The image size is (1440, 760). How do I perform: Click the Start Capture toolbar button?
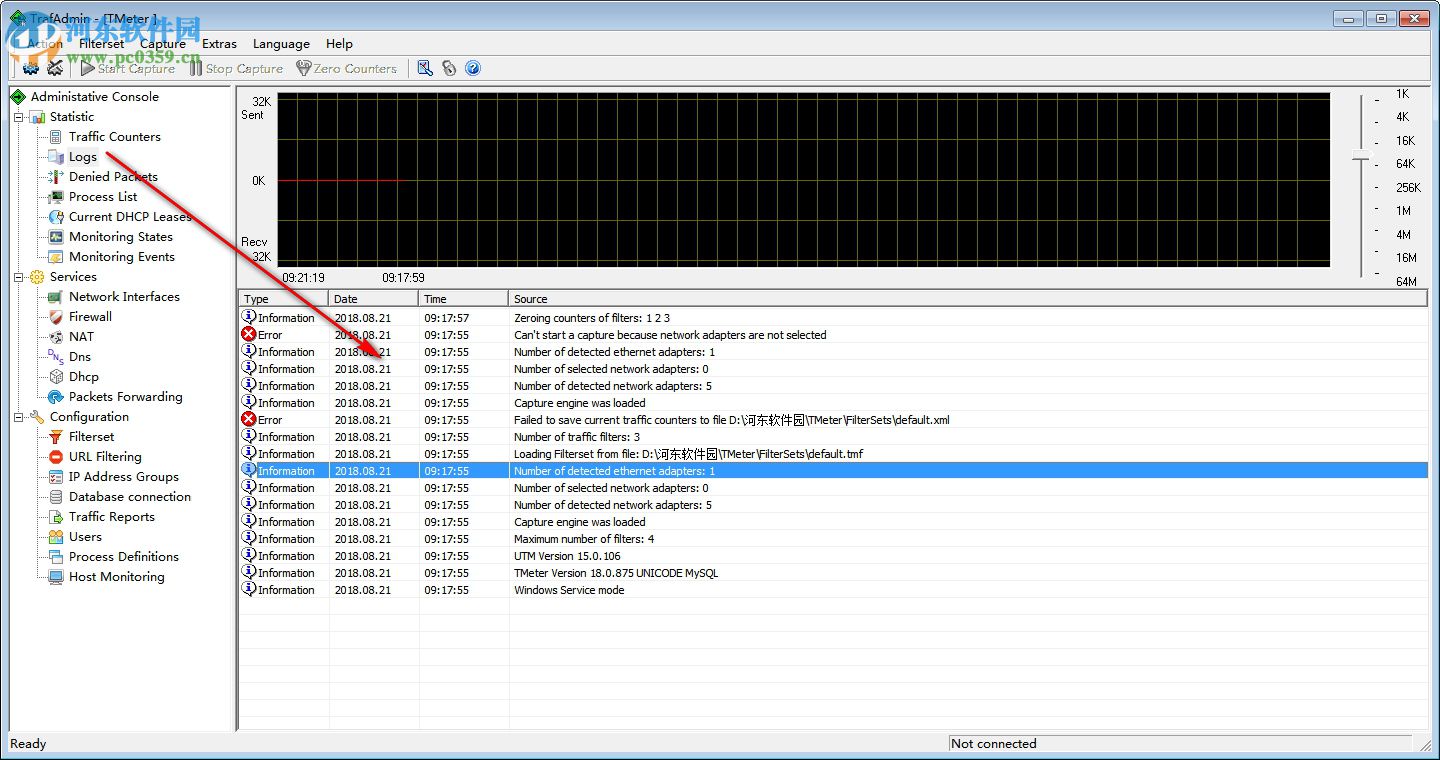[x=128, y=68]
